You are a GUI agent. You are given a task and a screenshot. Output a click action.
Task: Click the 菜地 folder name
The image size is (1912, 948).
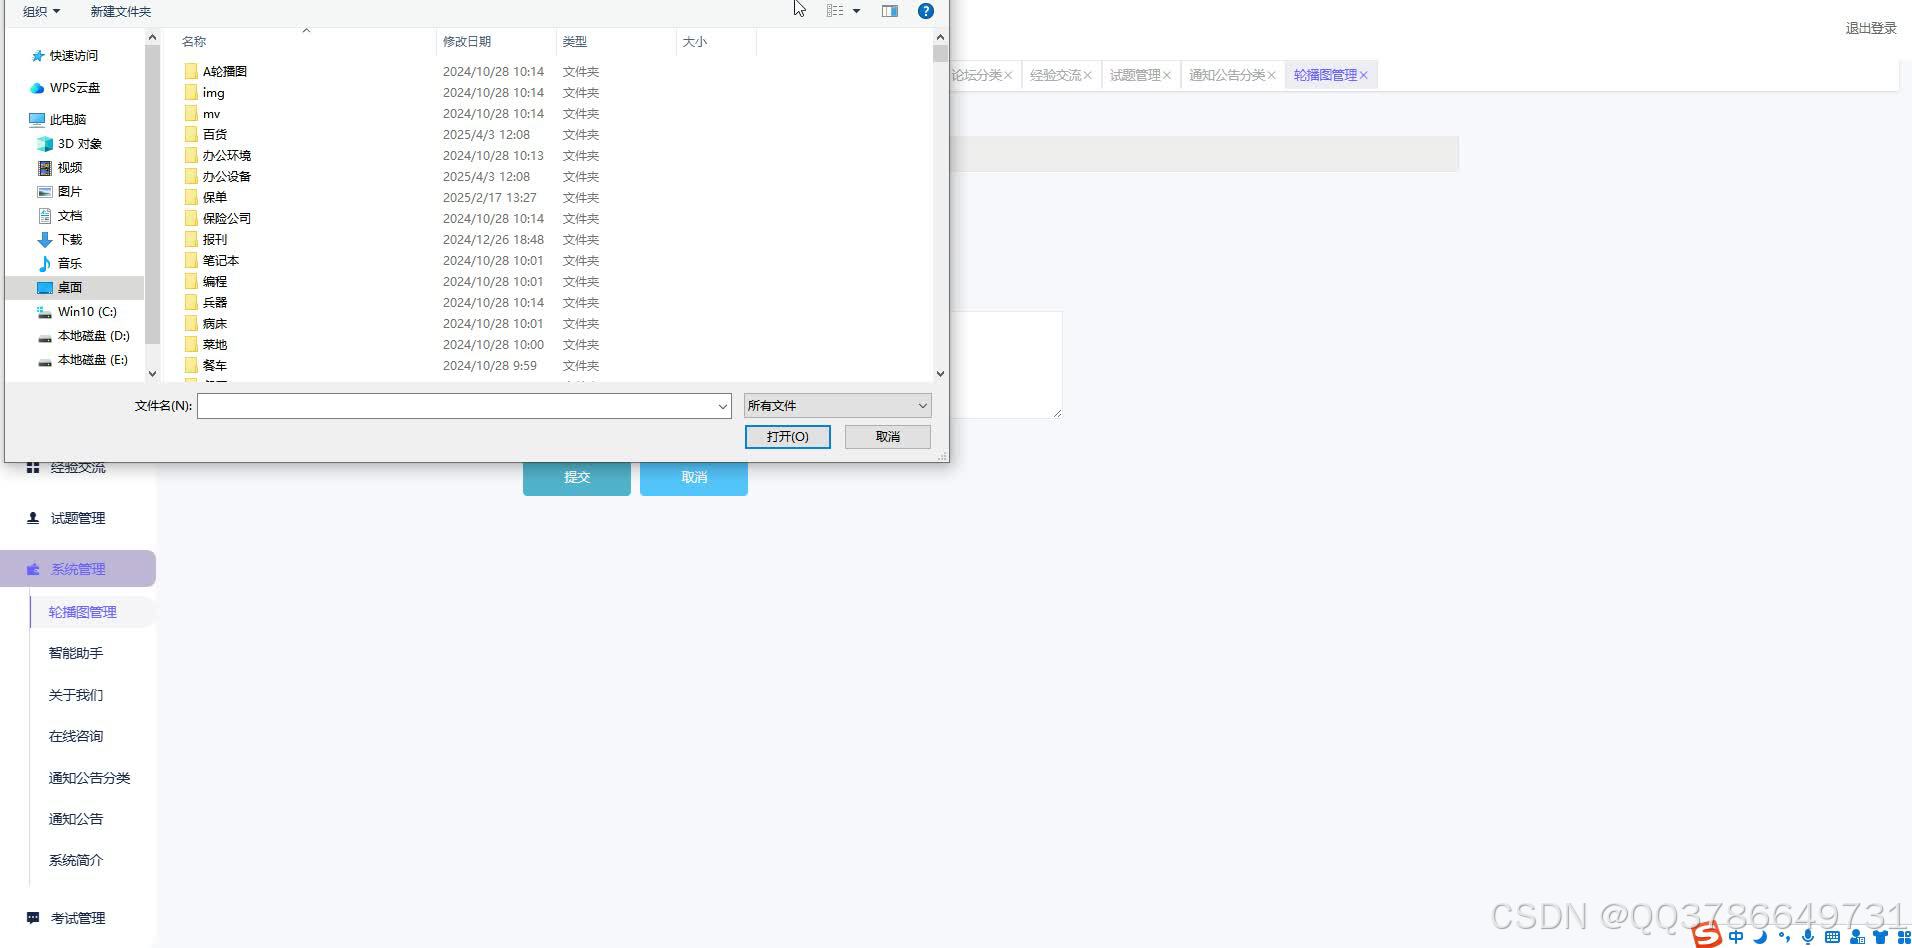pyautogui.click(x=215, y=344)
